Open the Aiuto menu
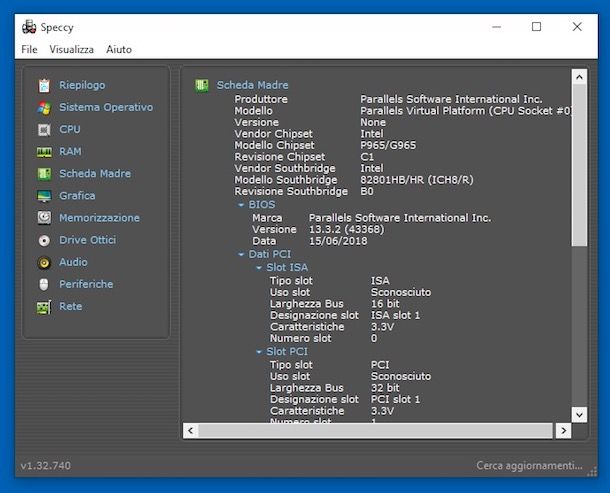The image size is (610, 493). point(119,49)
